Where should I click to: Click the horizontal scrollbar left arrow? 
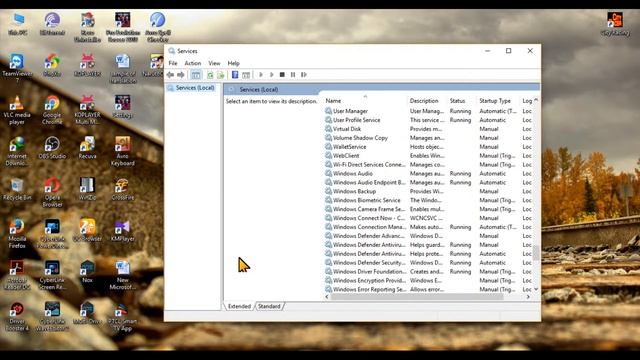(327, 297)
